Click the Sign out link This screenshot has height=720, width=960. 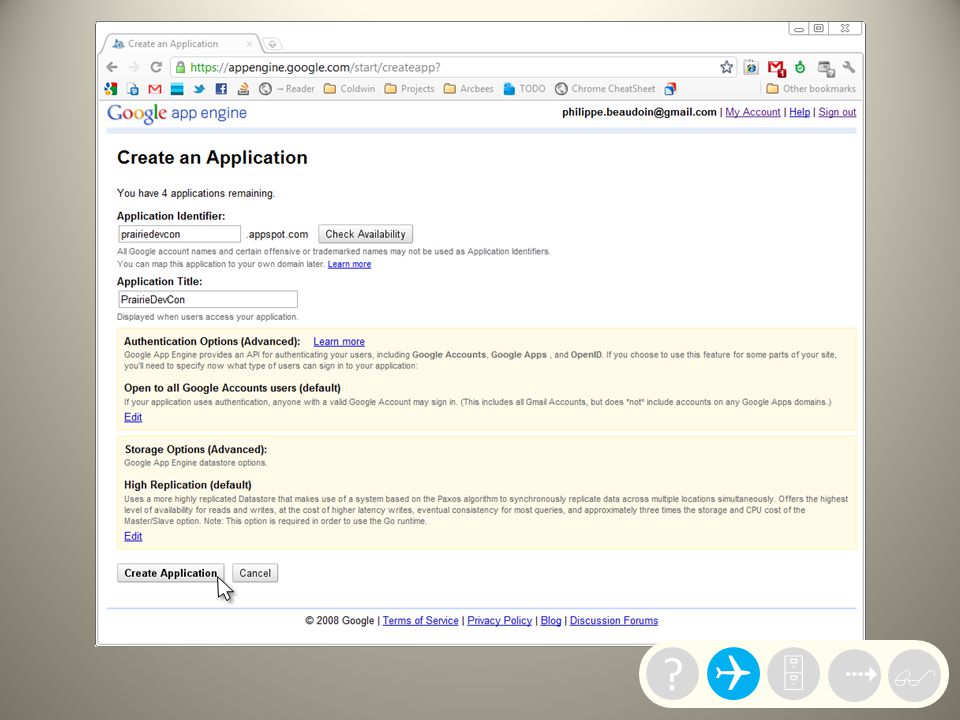point(837,112)
